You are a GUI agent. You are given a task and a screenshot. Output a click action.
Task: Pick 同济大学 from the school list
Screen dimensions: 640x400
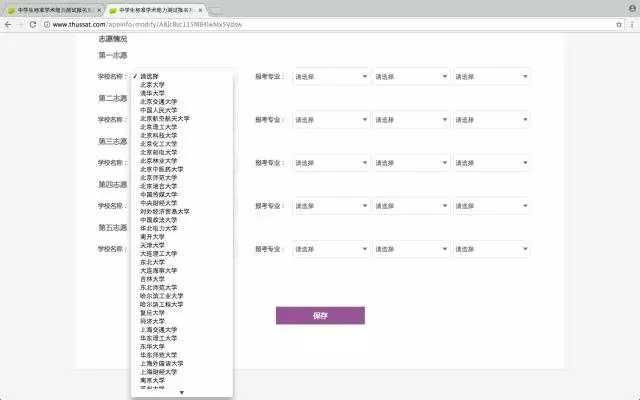tap(182, 321)
